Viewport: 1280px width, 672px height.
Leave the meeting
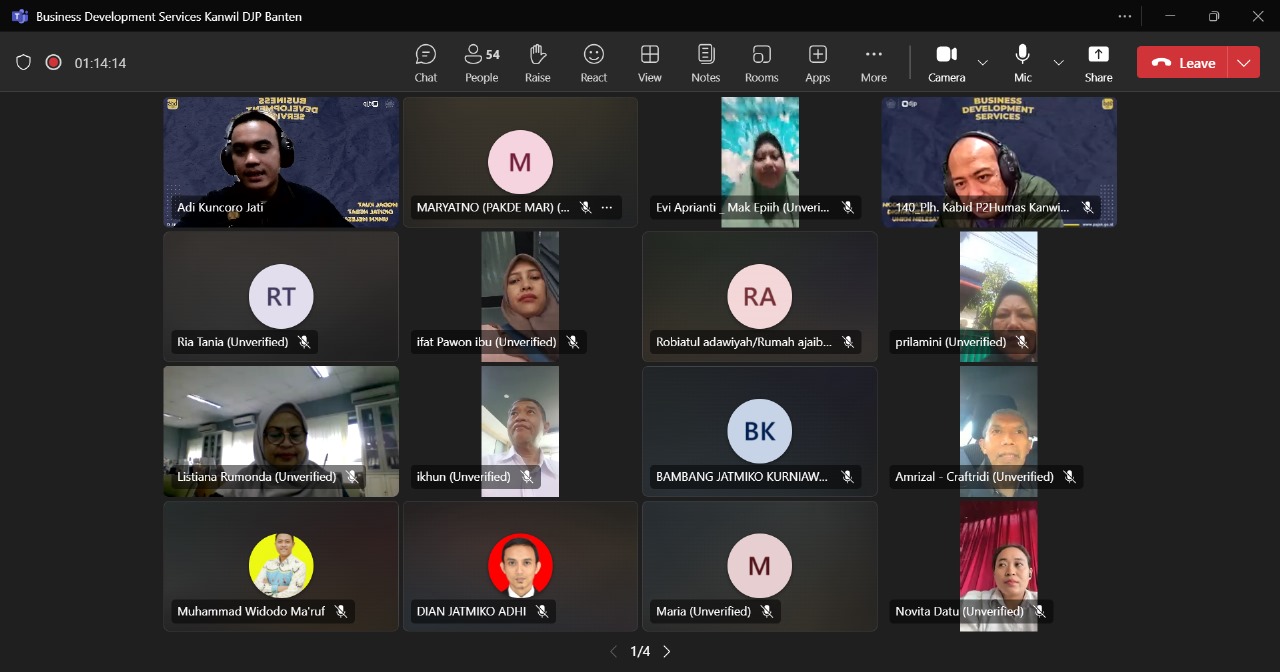point(1183,63)
